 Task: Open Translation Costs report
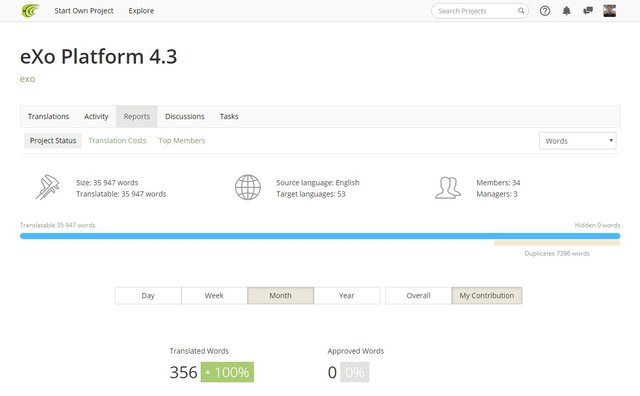pos(117,140)
